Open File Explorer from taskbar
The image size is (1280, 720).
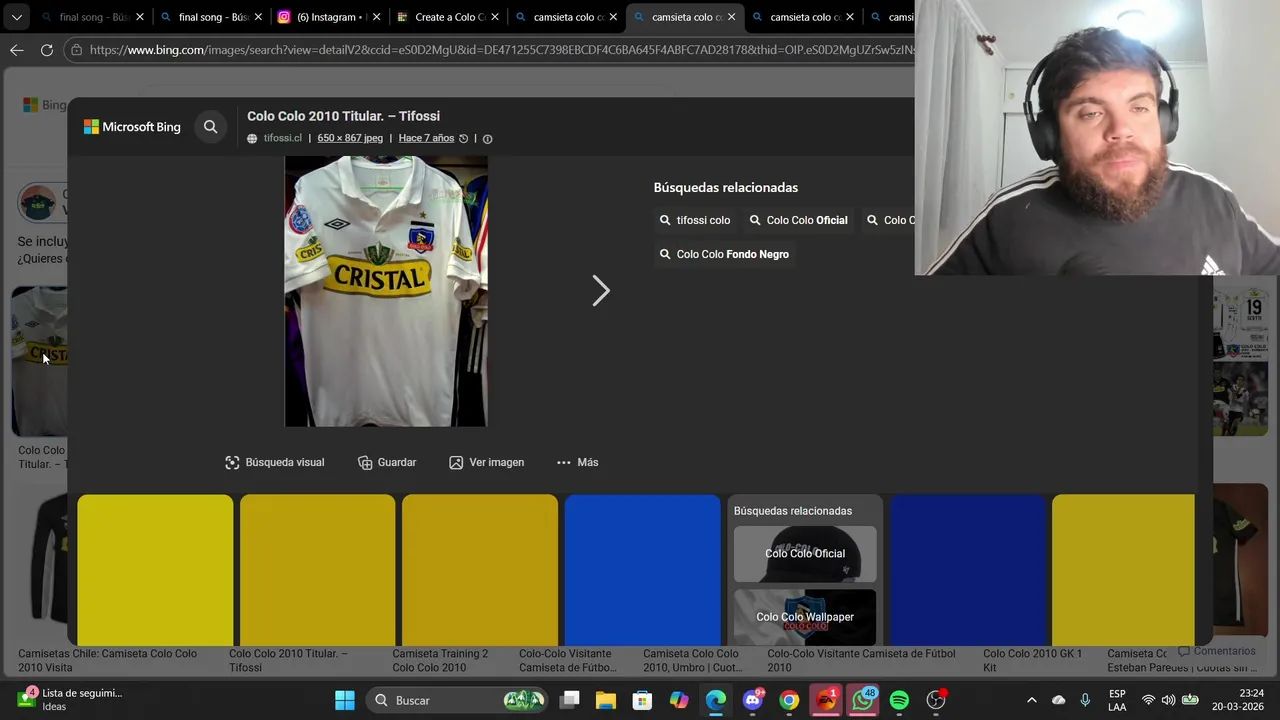606,700
